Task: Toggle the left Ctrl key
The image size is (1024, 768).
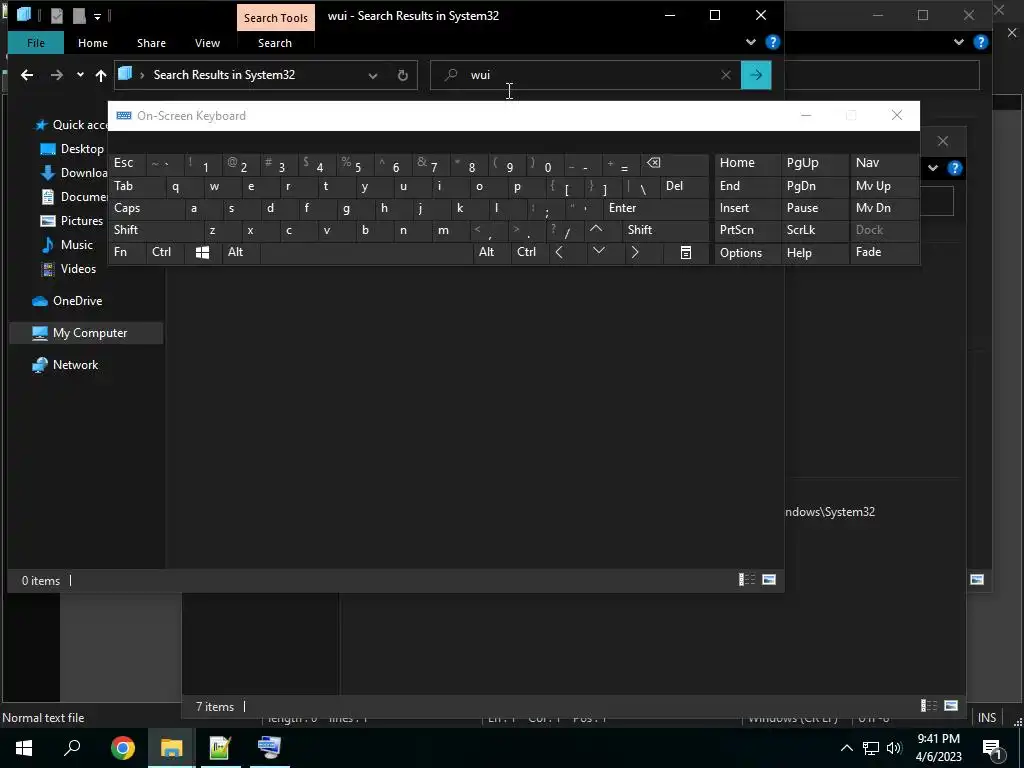Action: 165,253
